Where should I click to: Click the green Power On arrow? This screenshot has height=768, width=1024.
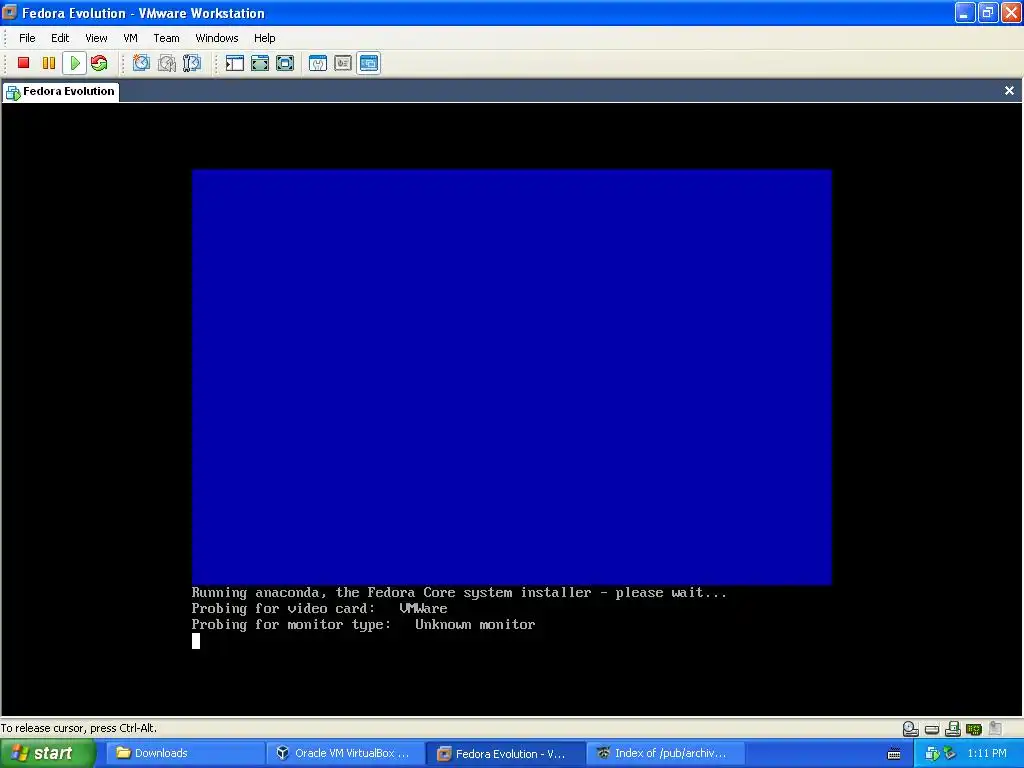point(74,63)
